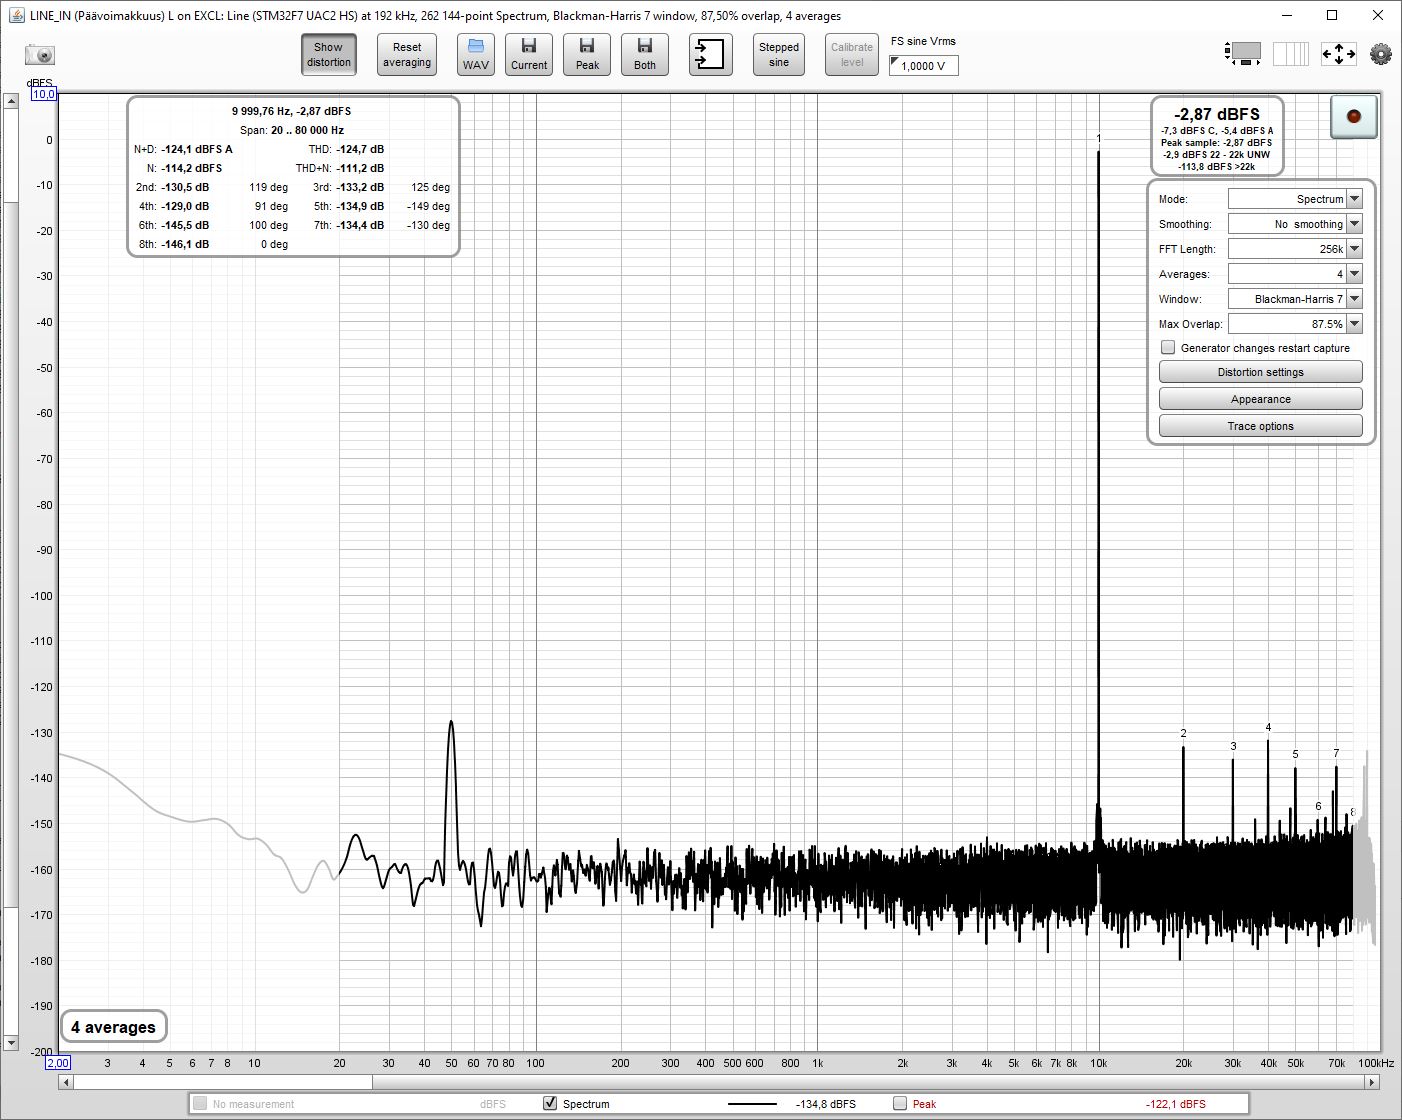Click the vertical scrollbar thumb
The height and width of the screenshot is (1120, 1402).
[11, 554]
